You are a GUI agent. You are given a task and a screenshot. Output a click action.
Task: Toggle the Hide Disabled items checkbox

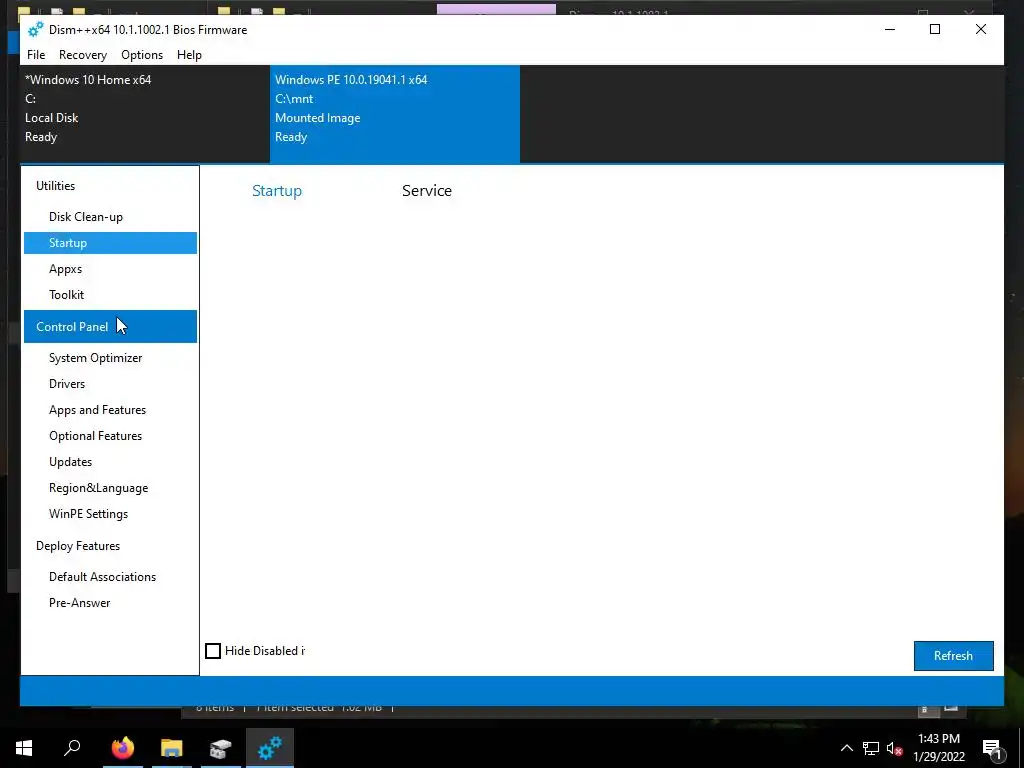[x=213, y=651]
